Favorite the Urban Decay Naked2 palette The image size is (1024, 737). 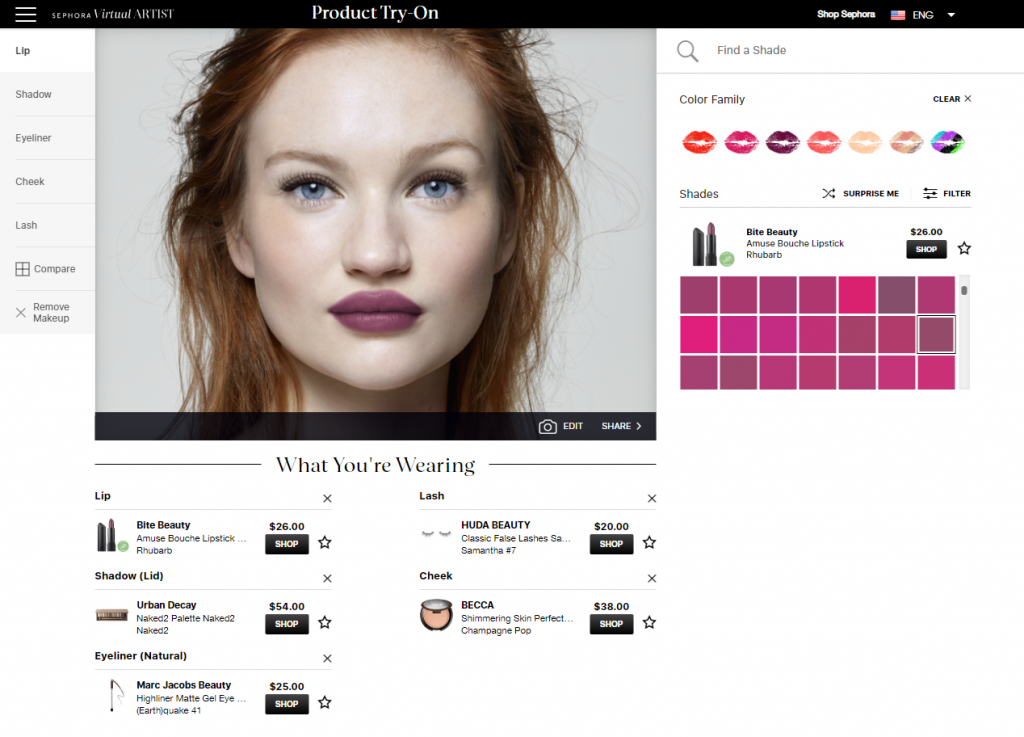(325, 623)
